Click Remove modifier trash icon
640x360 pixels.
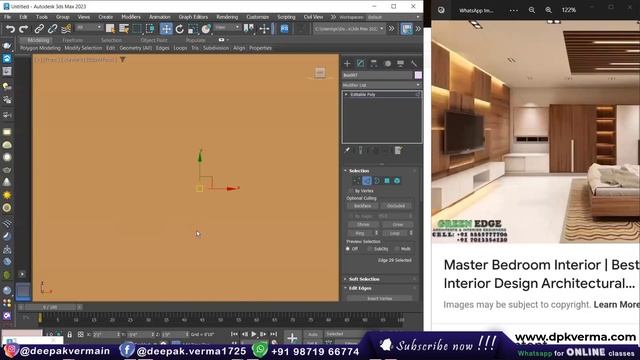click(398, 150)
